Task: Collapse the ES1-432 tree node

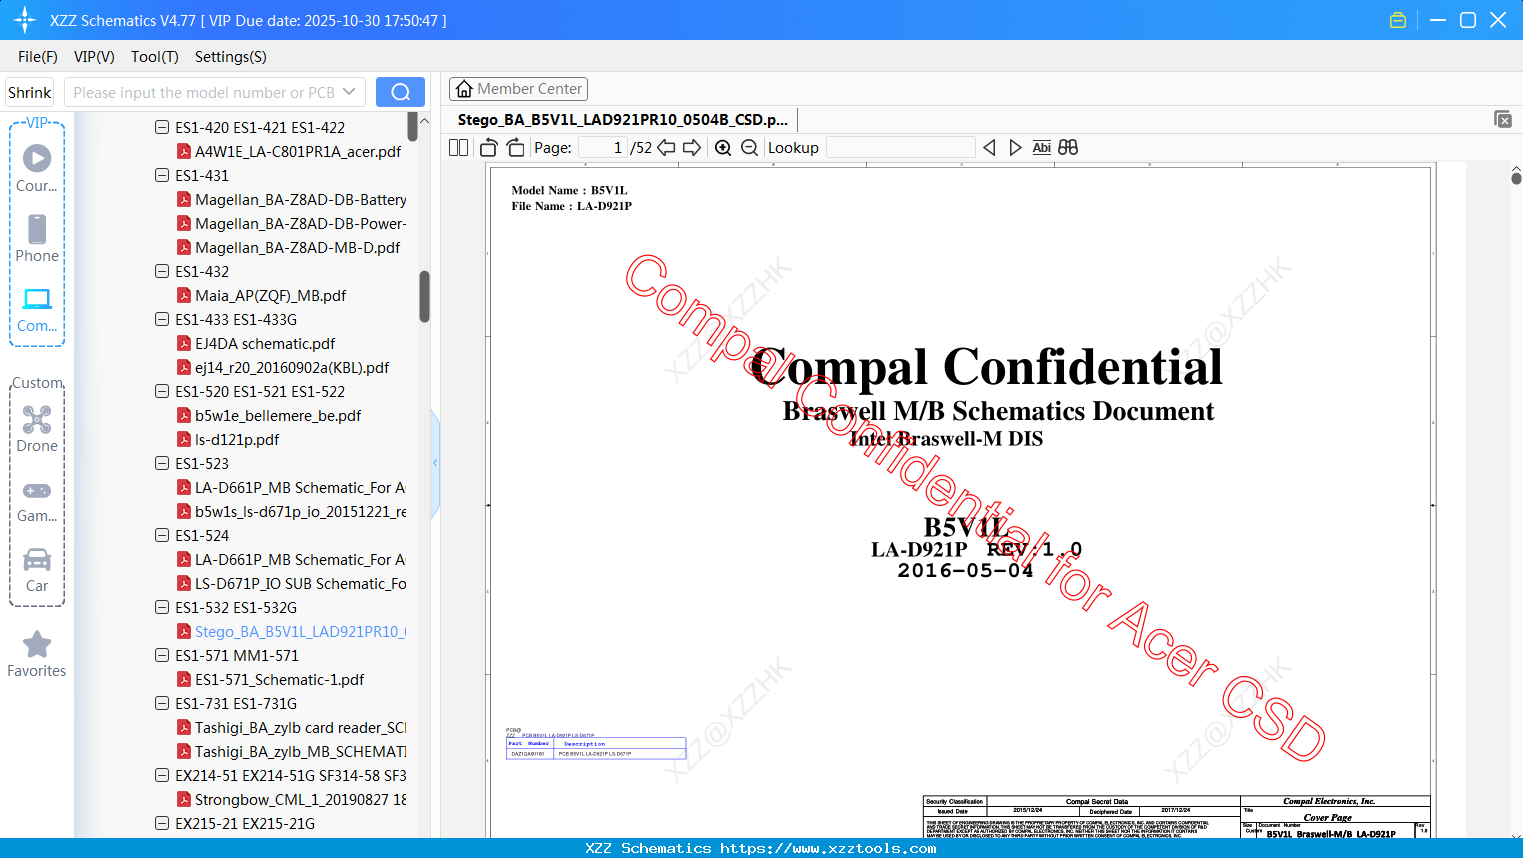Action: tap(162, 271)
